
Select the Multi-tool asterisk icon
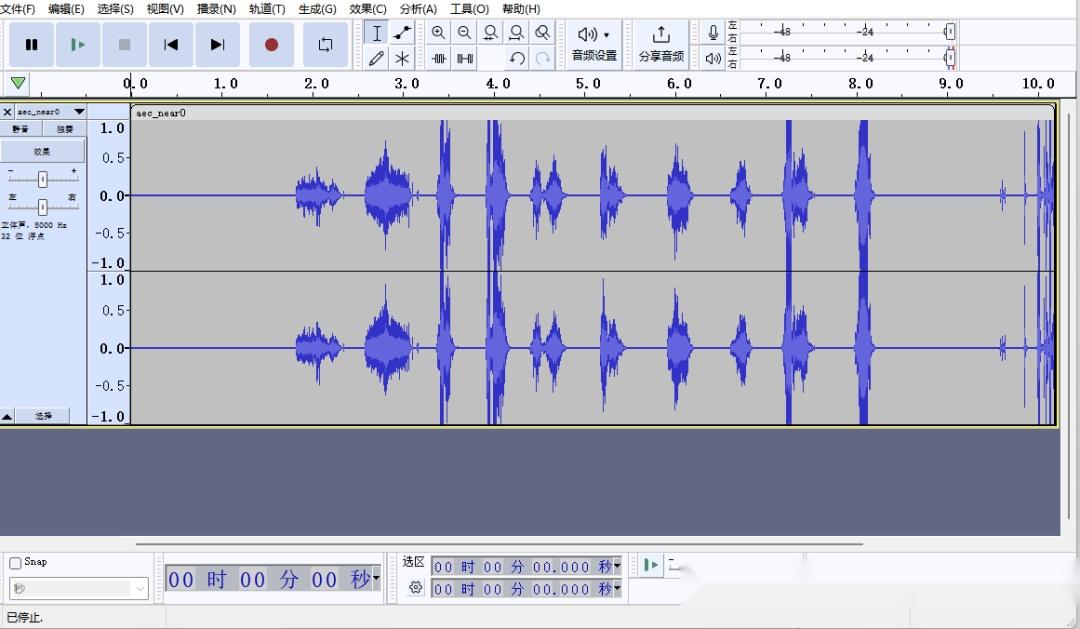402,59
